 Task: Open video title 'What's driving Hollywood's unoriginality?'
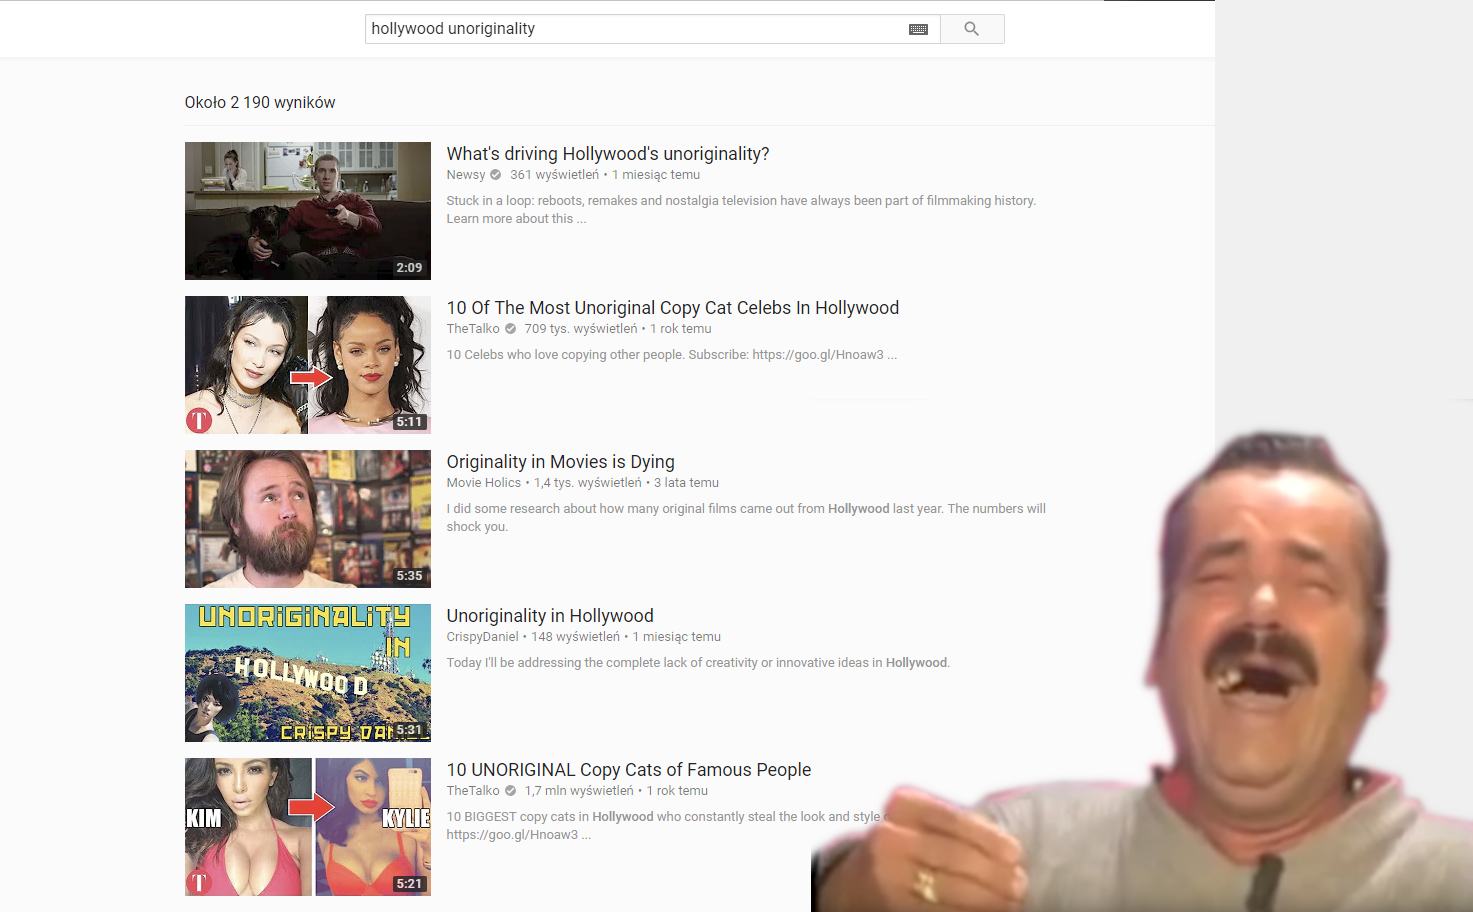tap(608, 154)
